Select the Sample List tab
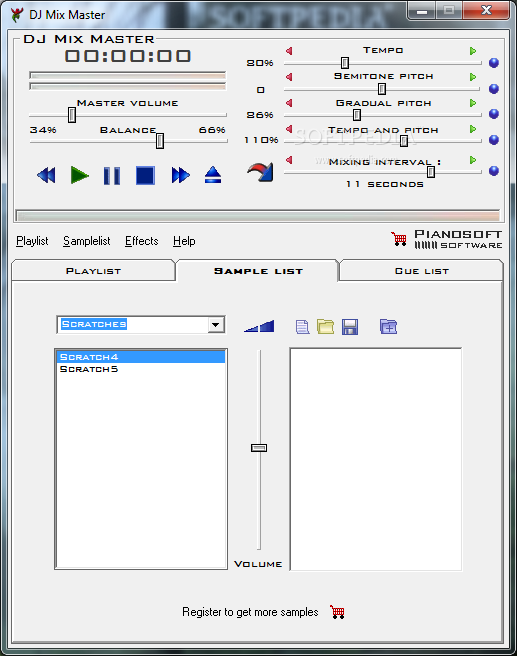Image resolution: width=517 pixels, height=656 pixels. [258, 271]
